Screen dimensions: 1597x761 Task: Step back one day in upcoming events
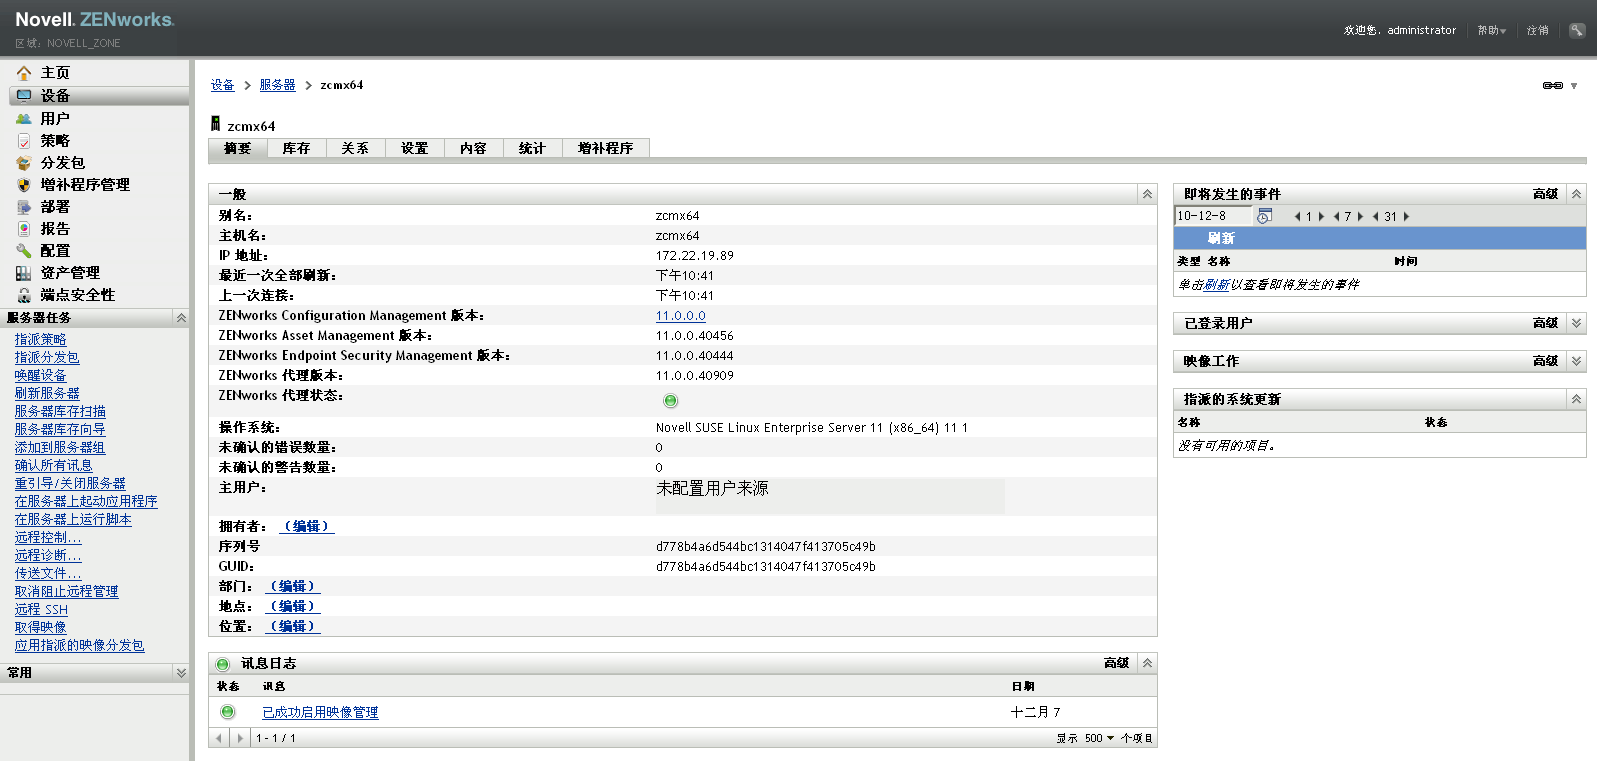point(1297,216)
